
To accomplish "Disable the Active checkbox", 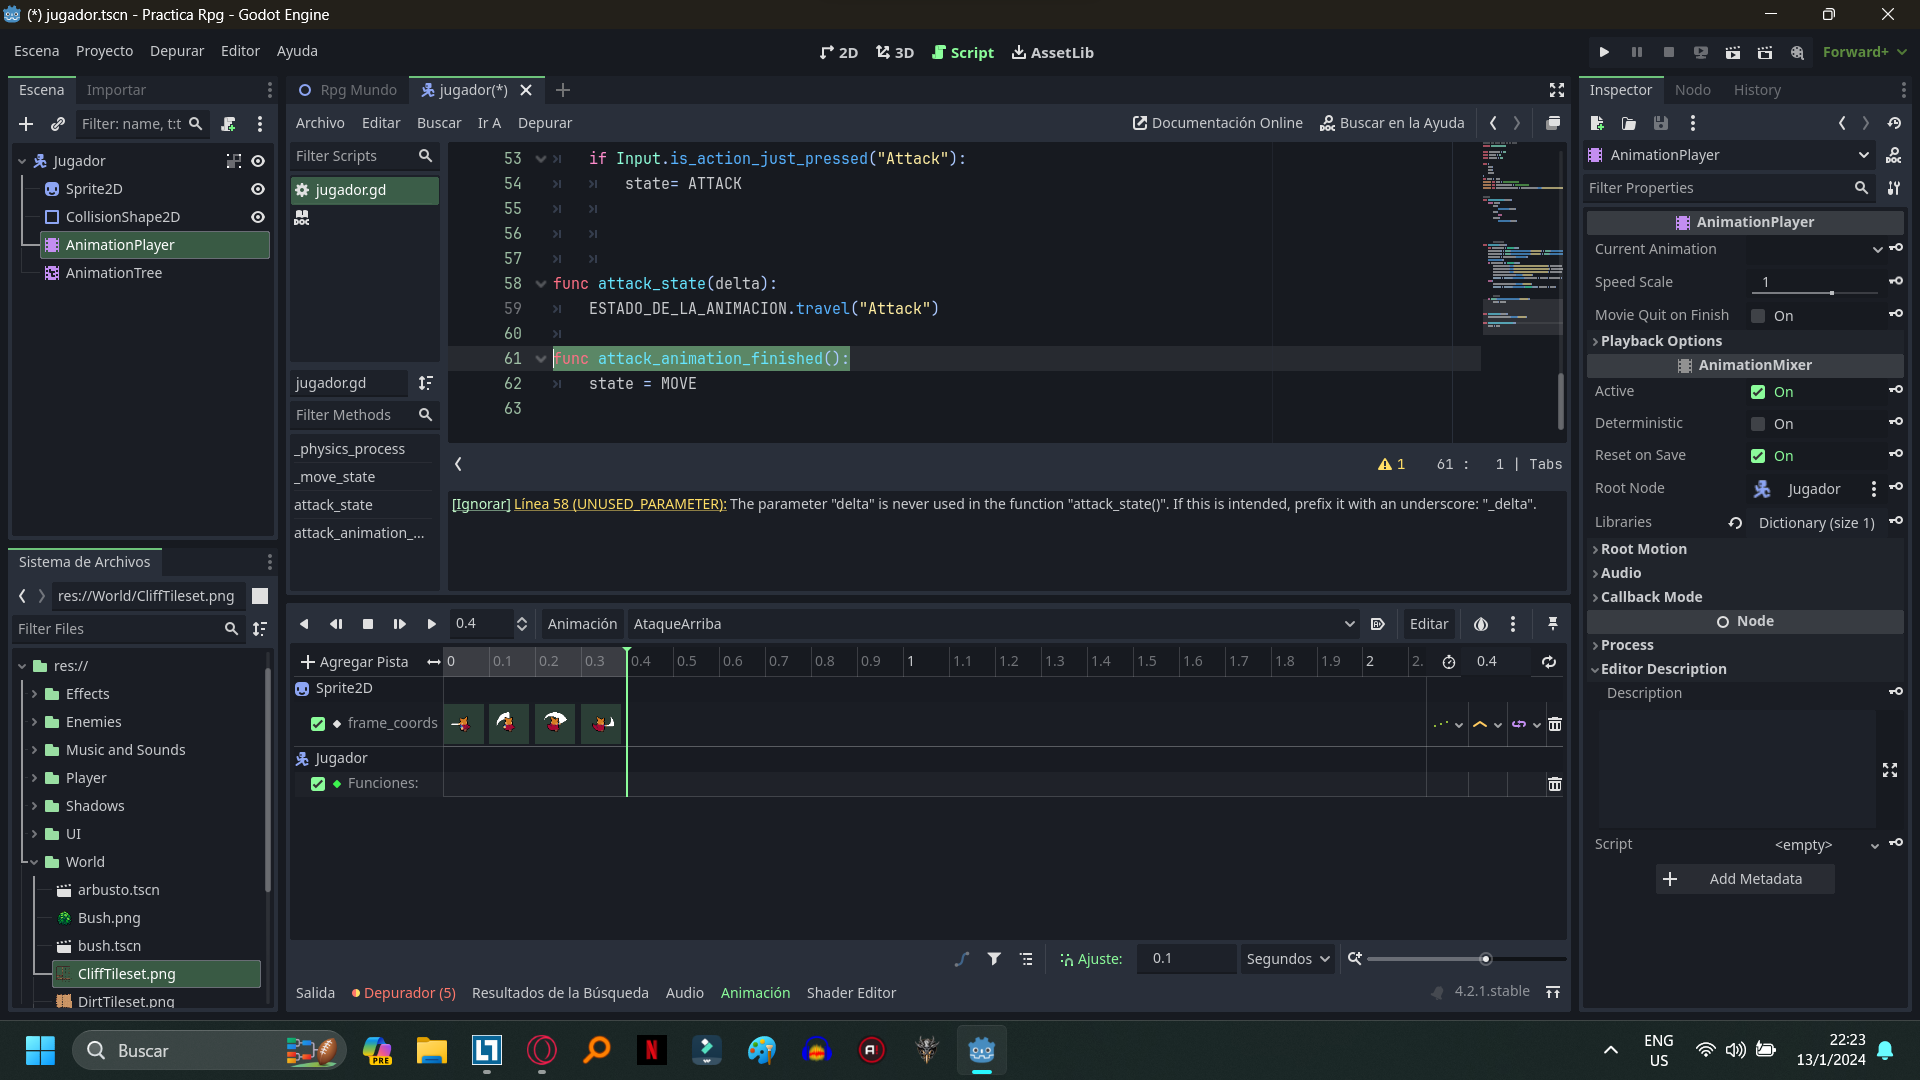I will [x=1758, y=392].
